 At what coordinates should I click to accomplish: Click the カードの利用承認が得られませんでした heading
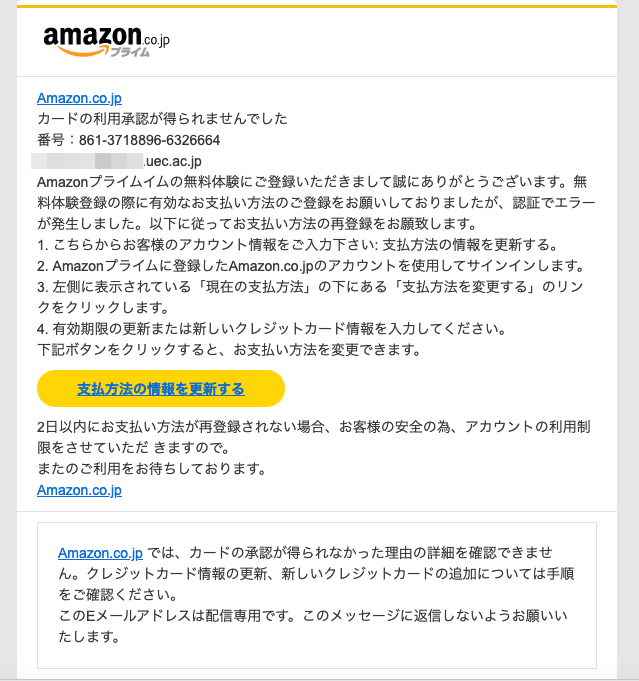162,119
